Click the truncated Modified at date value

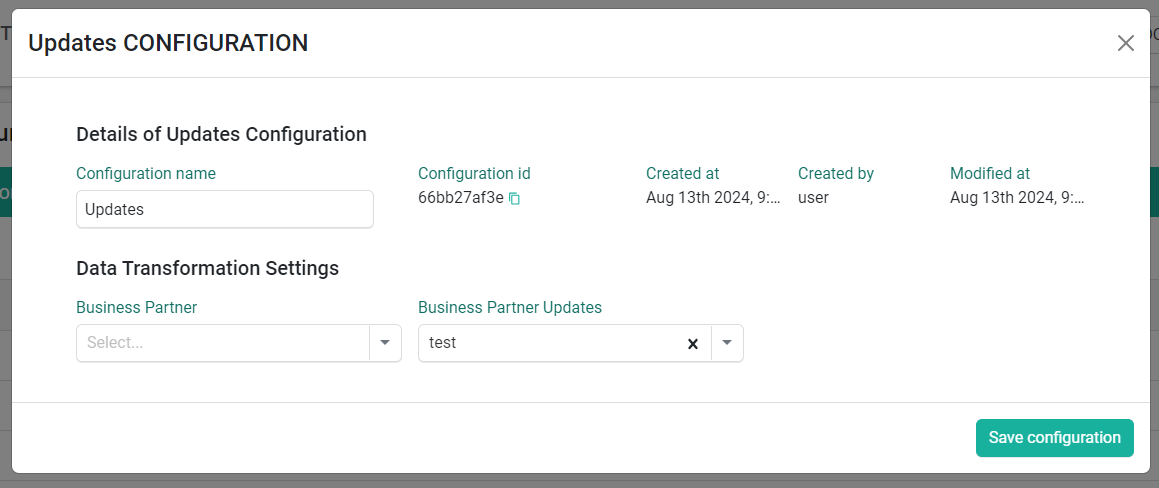point(1017,198)
